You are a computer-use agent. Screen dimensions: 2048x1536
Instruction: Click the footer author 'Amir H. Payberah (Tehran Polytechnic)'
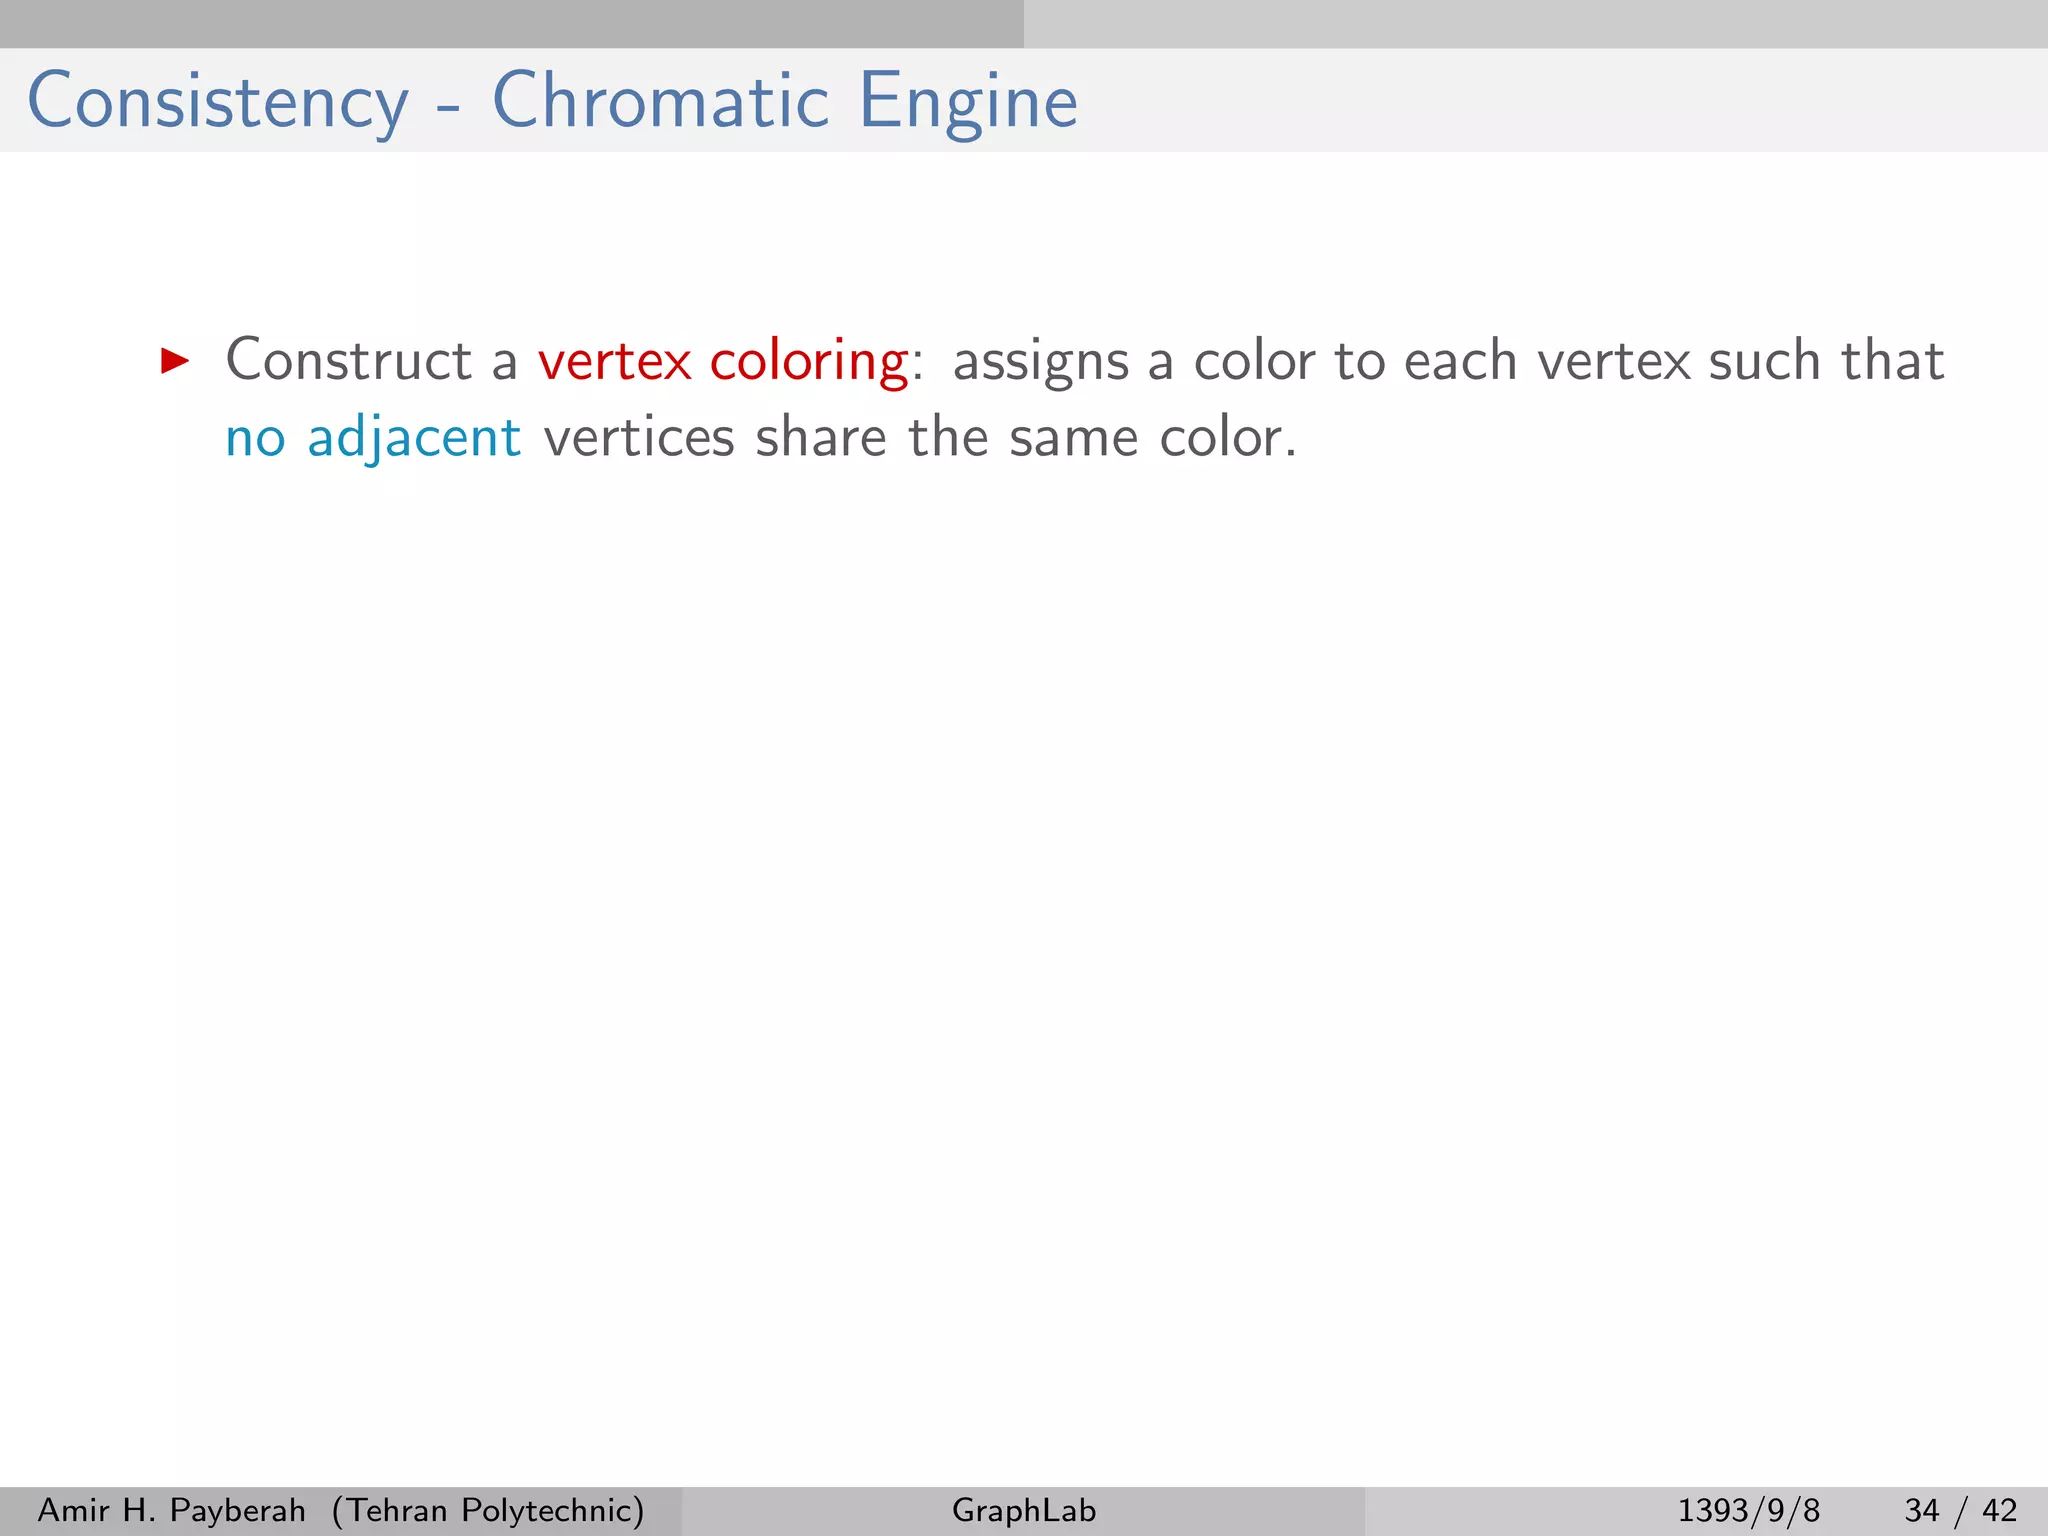click(341, 1510)
